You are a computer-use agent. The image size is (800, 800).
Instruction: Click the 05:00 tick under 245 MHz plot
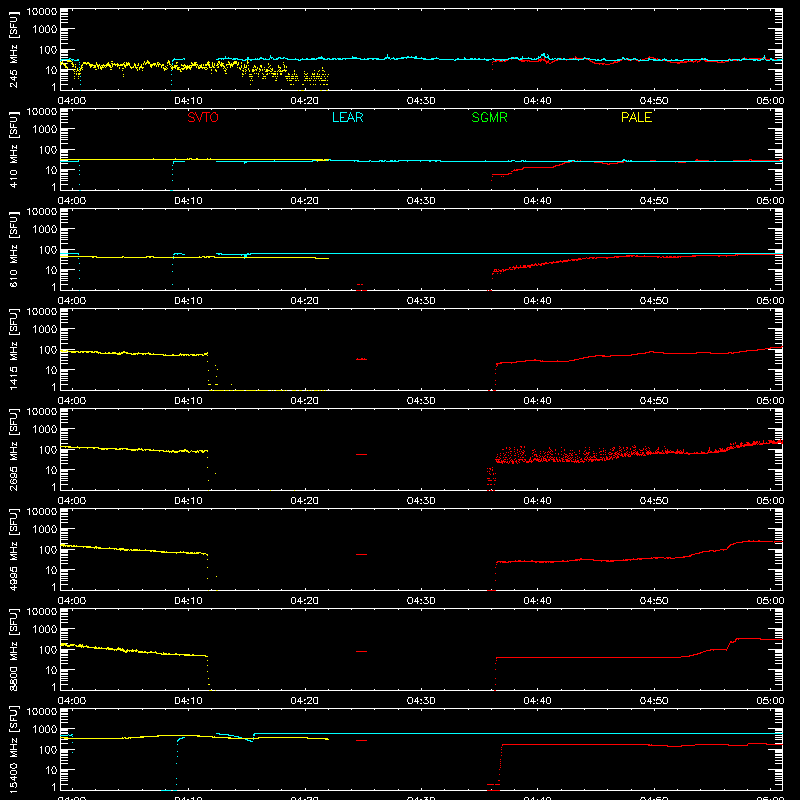[770, 101]
